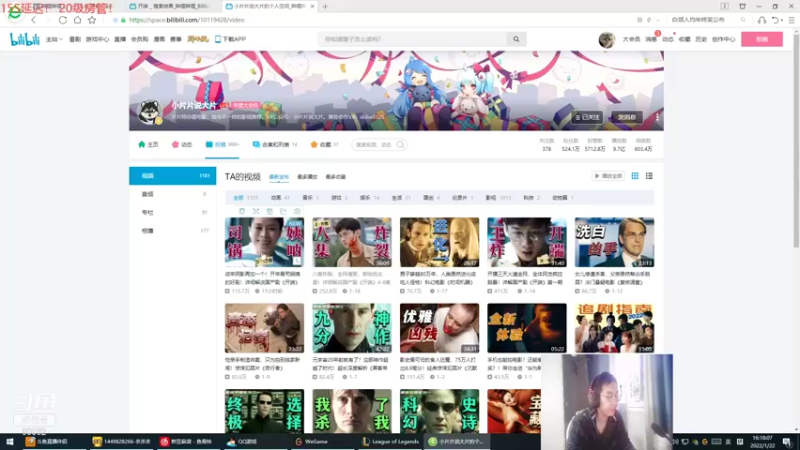Screen dimensions: 800x450
Task: Bookmark page with the star icon
Action: click(x=92, y=20)
